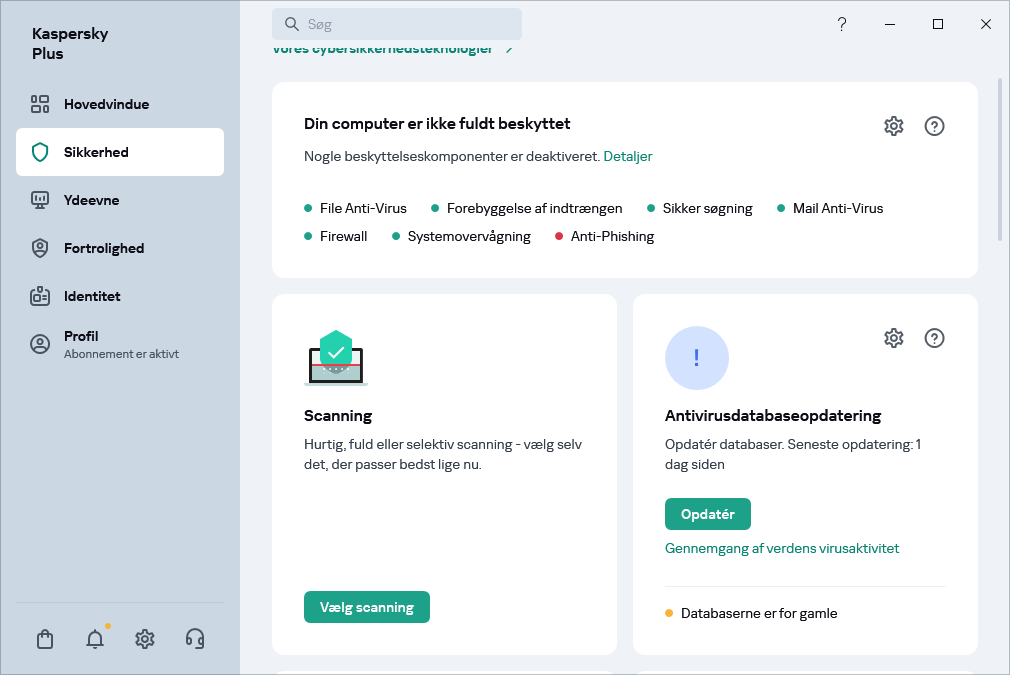1010x675 pixels.
Task: Click the question mark in title bar
Action: click(842, 24)
